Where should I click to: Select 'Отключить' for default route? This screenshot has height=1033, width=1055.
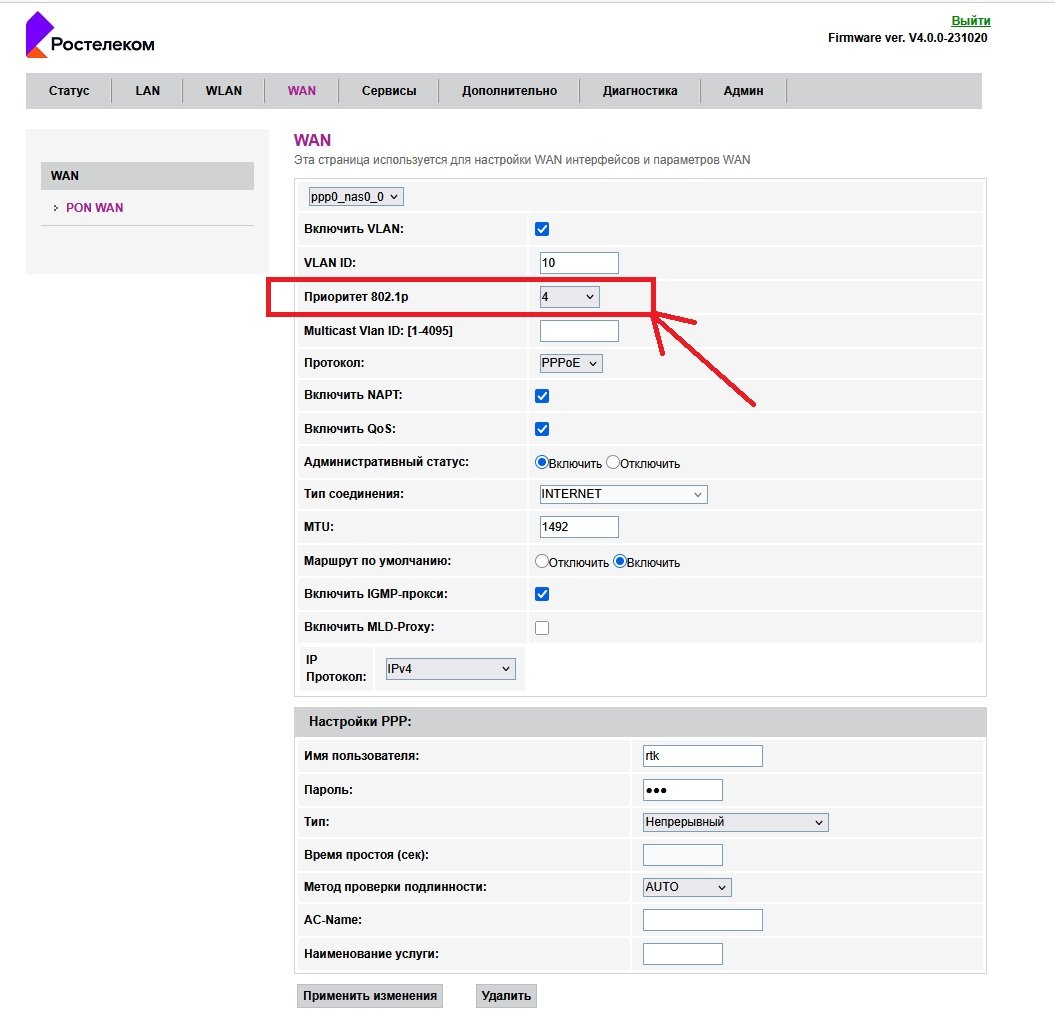pos(542,562)
